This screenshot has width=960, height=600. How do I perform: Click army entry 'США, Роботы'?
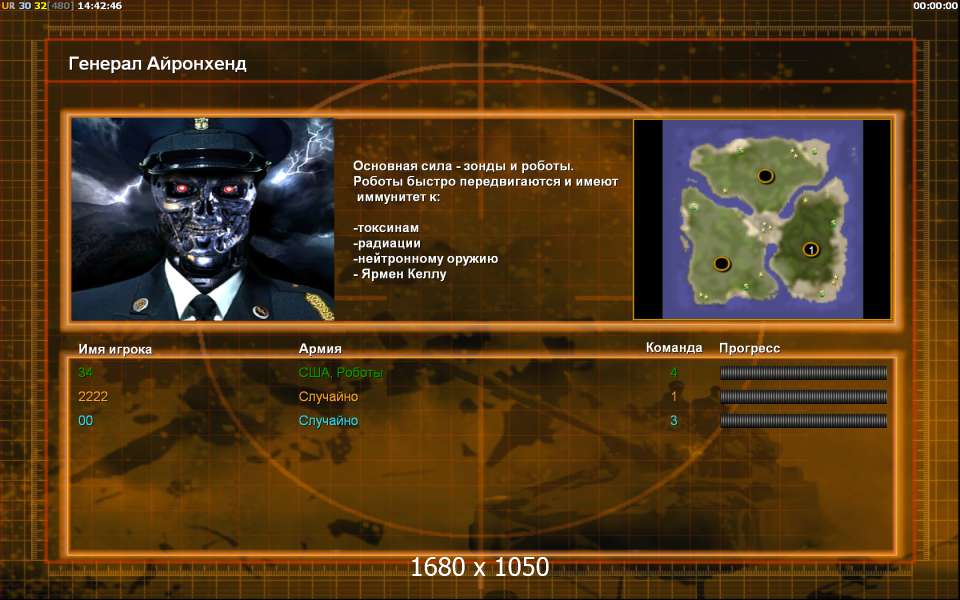pyautogui.click(x=341, y=372)
